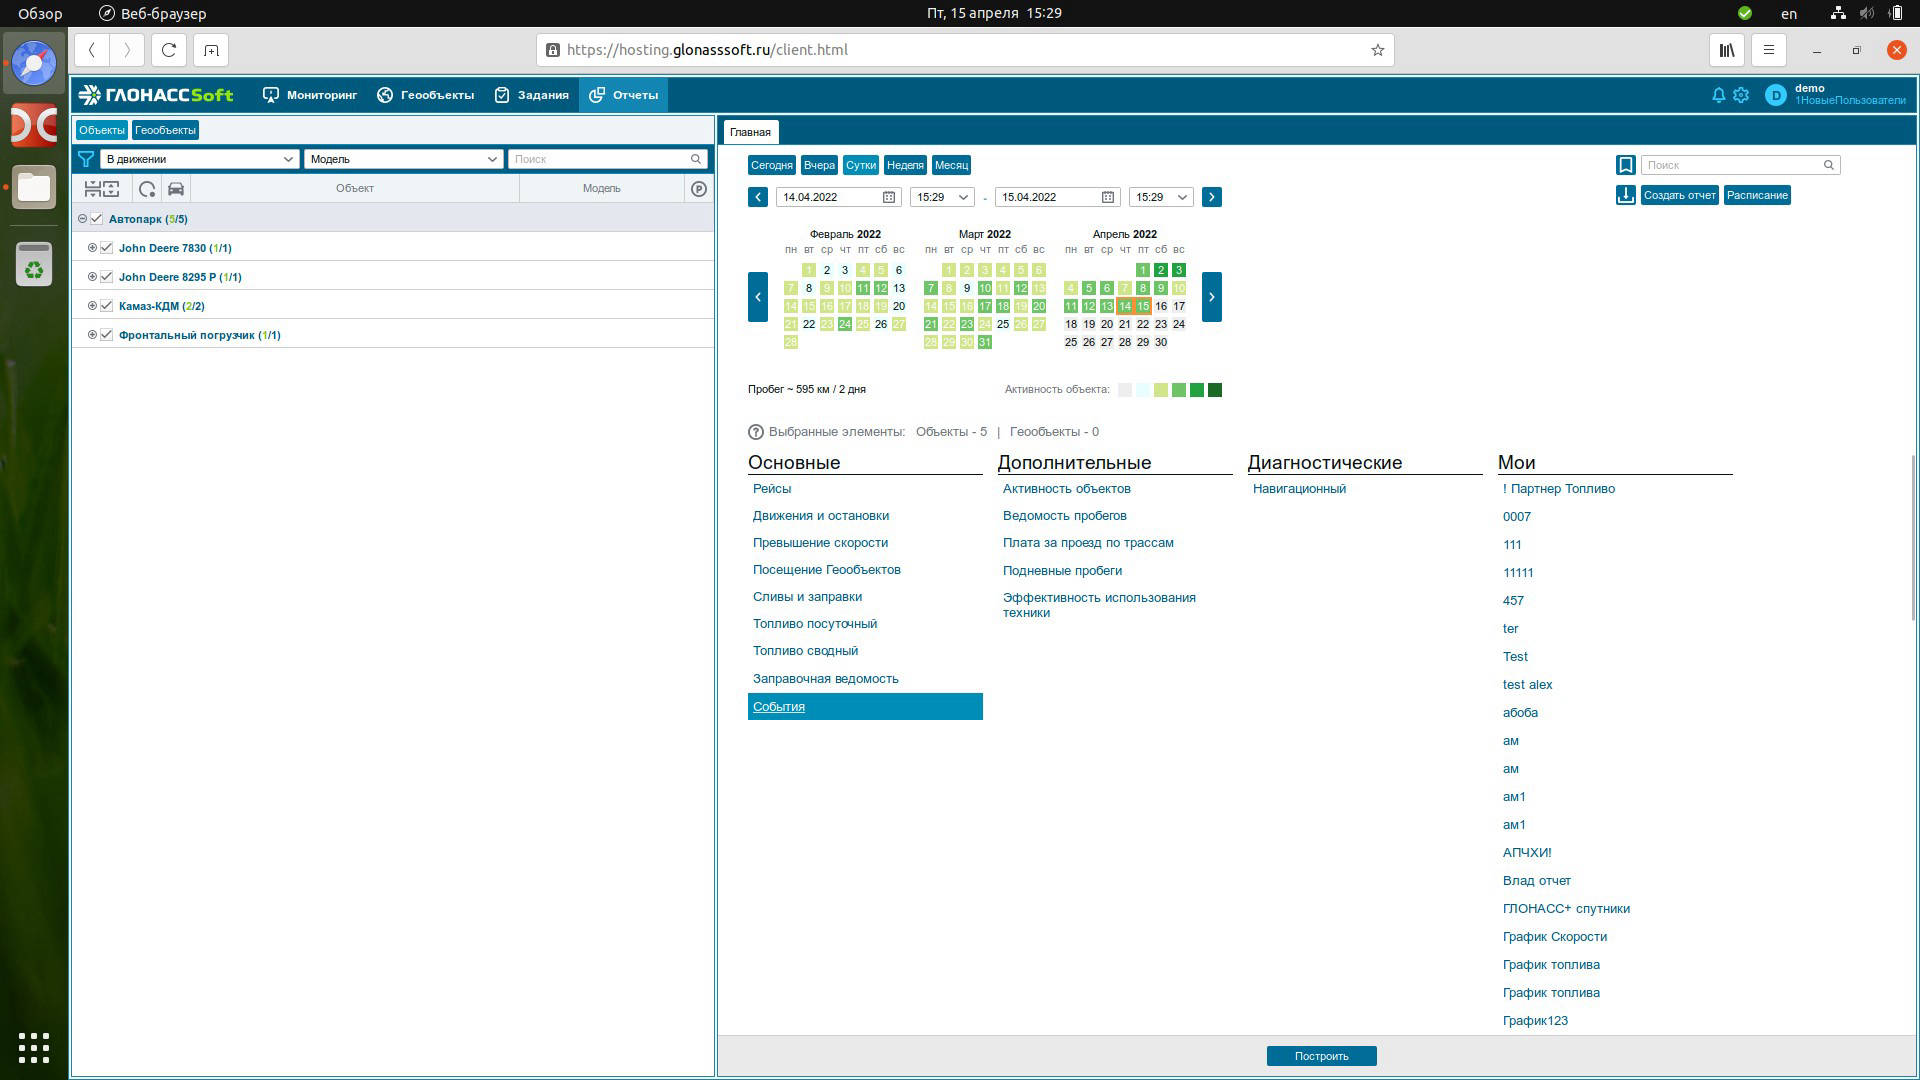Switch to the Геообъекты panel tab
Screen dimensions: 1920x1080
coord(165,130)
